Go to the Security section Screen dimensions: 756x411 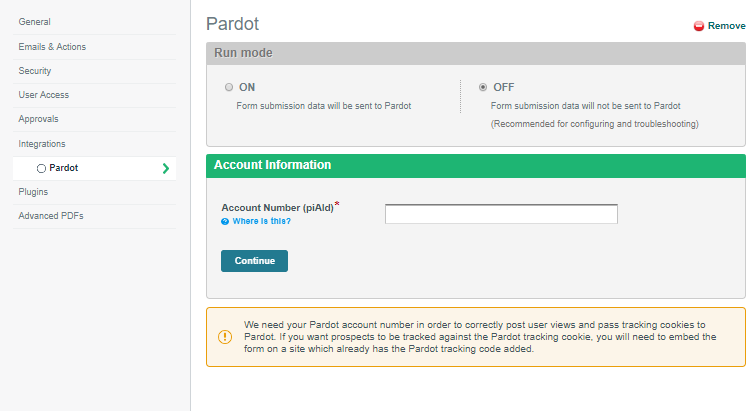tap(35, 71)
